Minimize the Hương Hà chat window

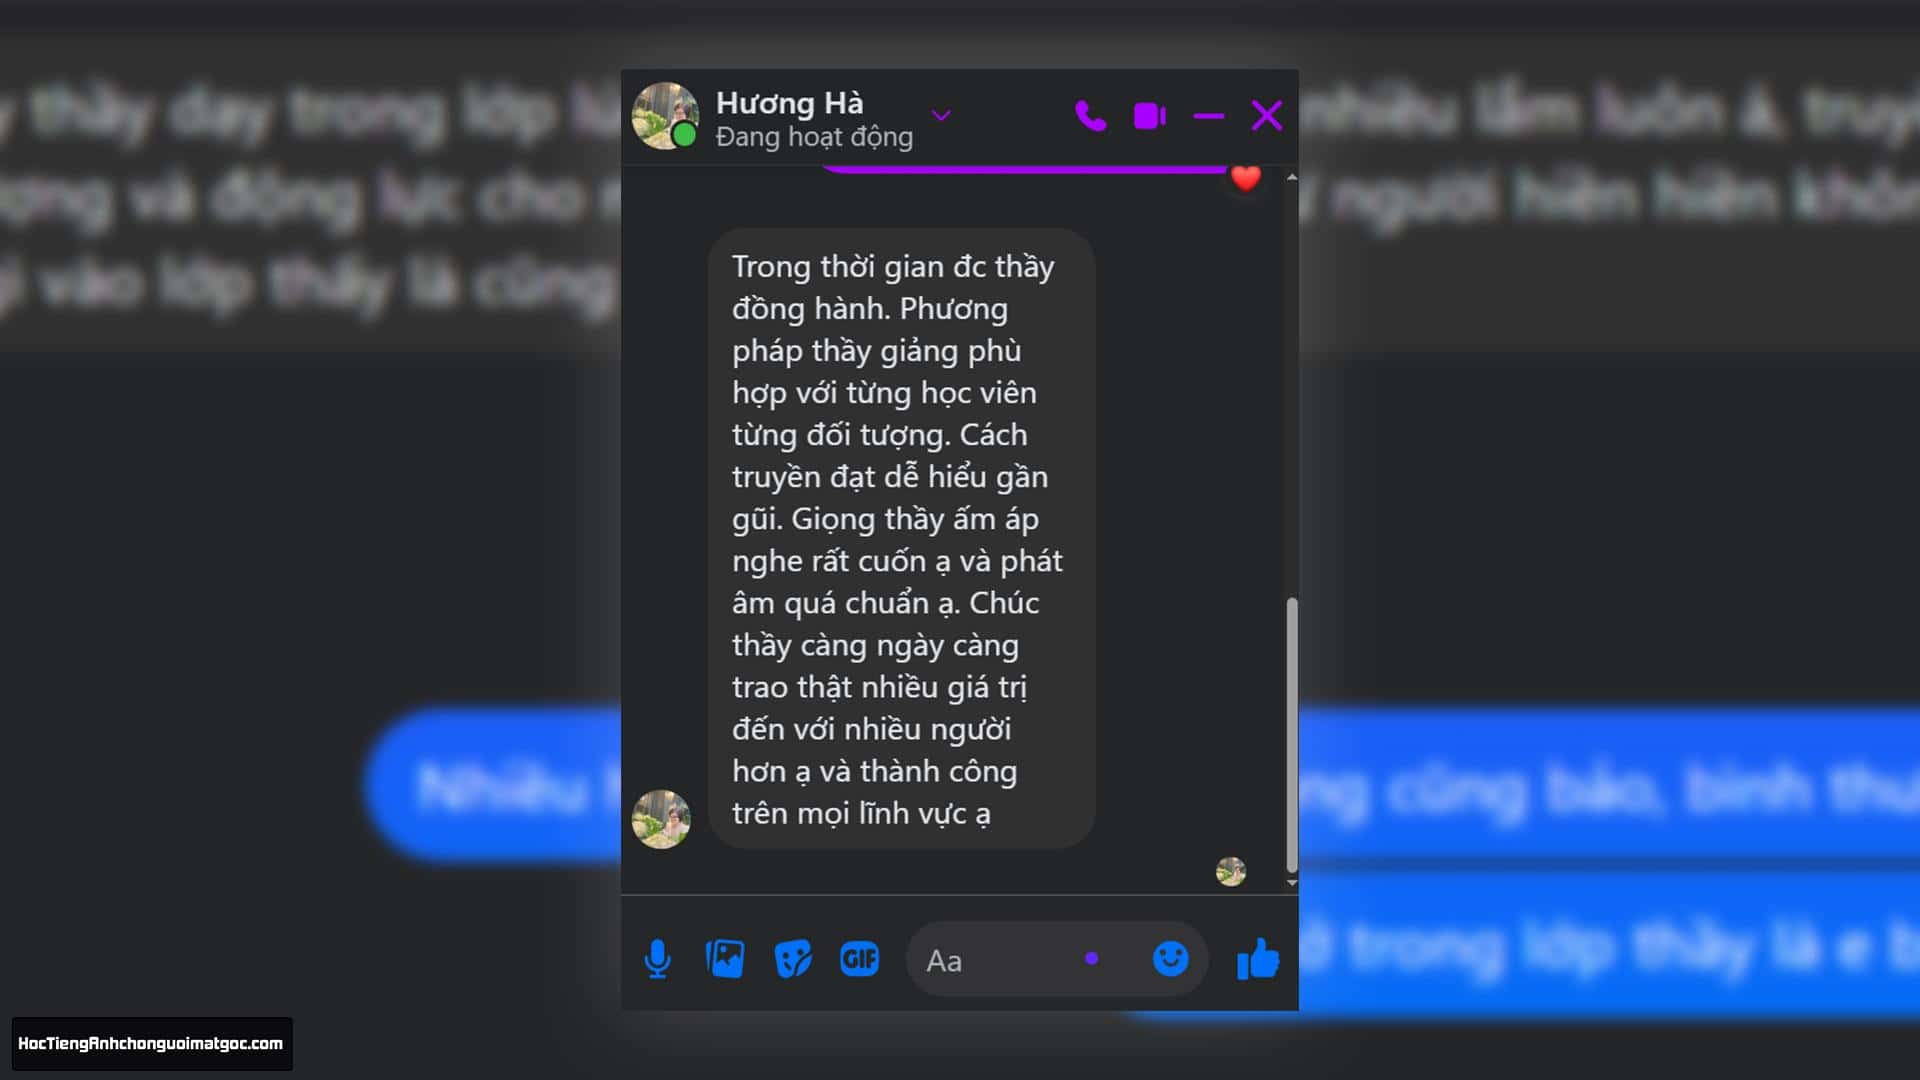[1208, 116]
